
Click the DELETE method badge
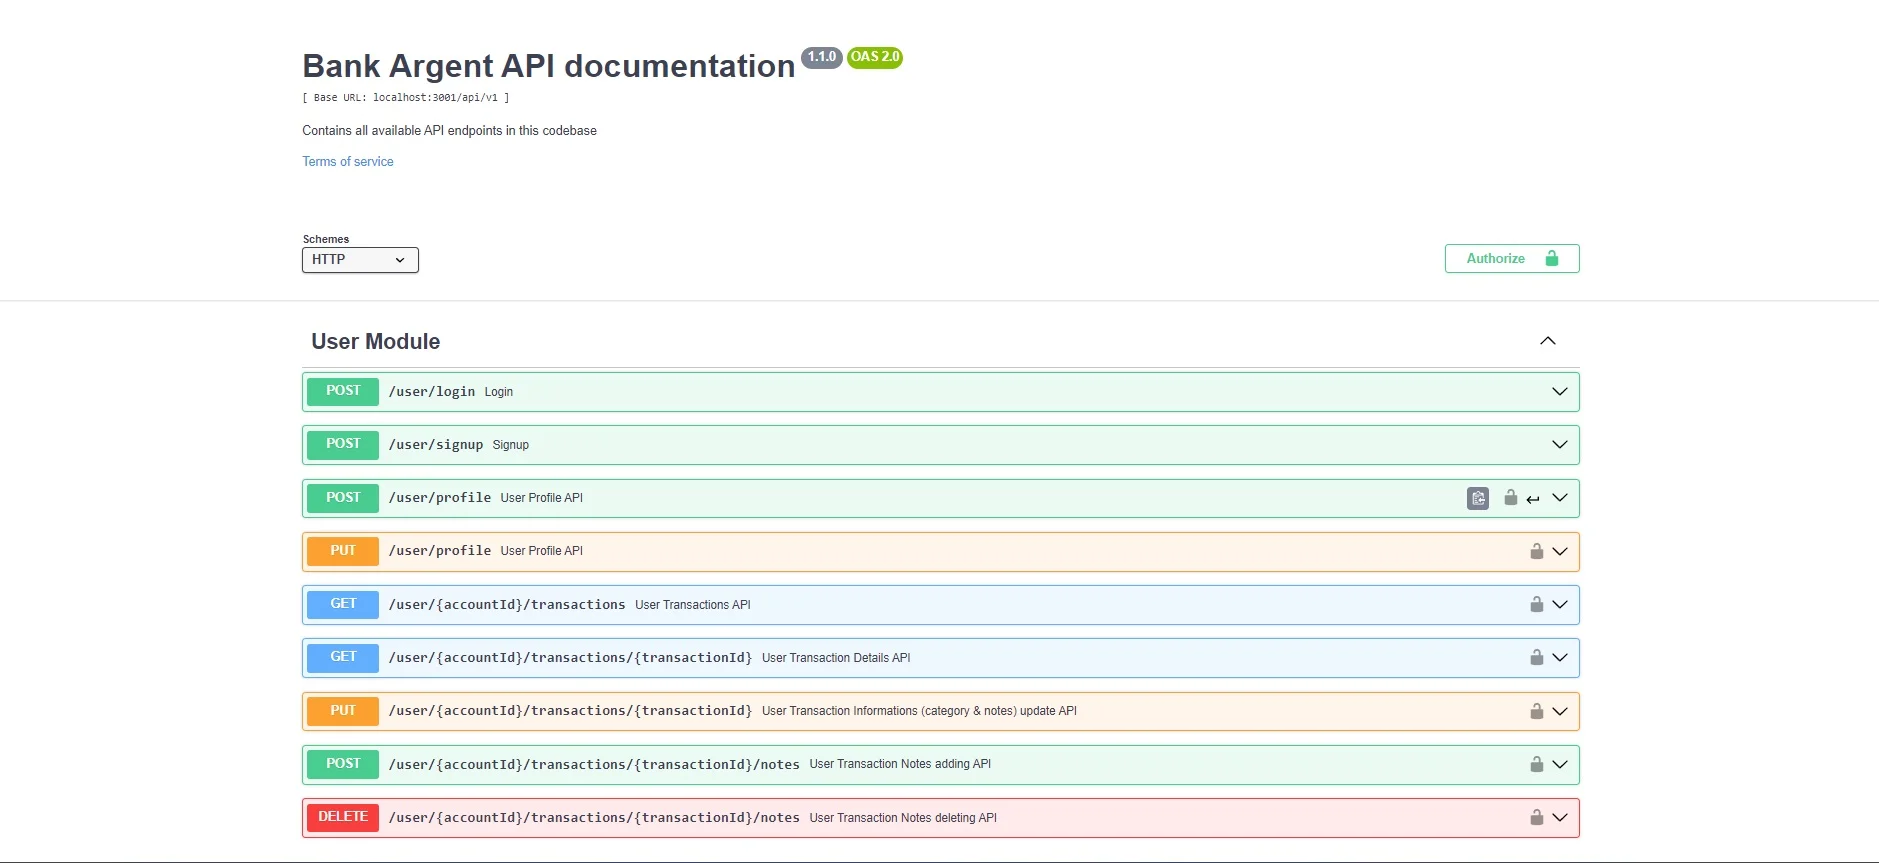343,817
